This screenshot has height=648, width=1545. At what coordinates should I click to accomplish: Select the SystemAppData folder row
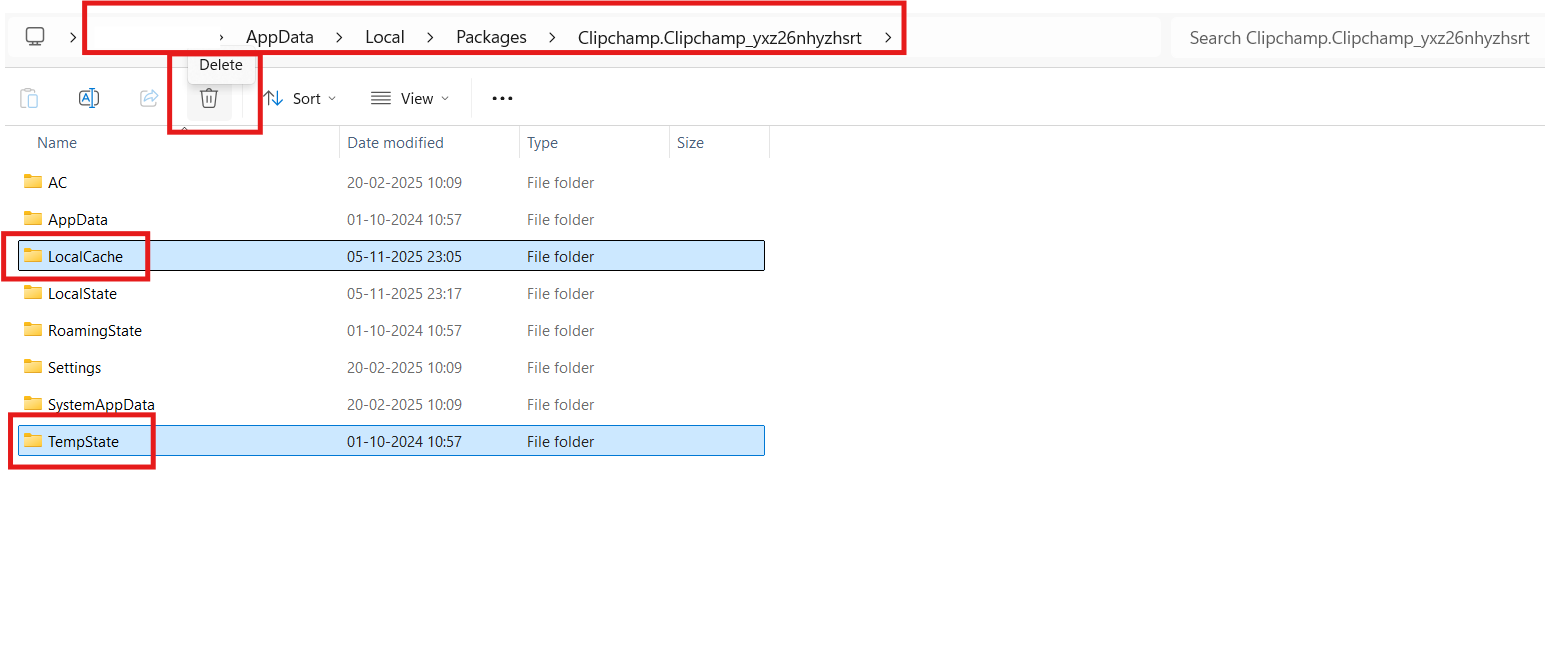click(101, 404)
